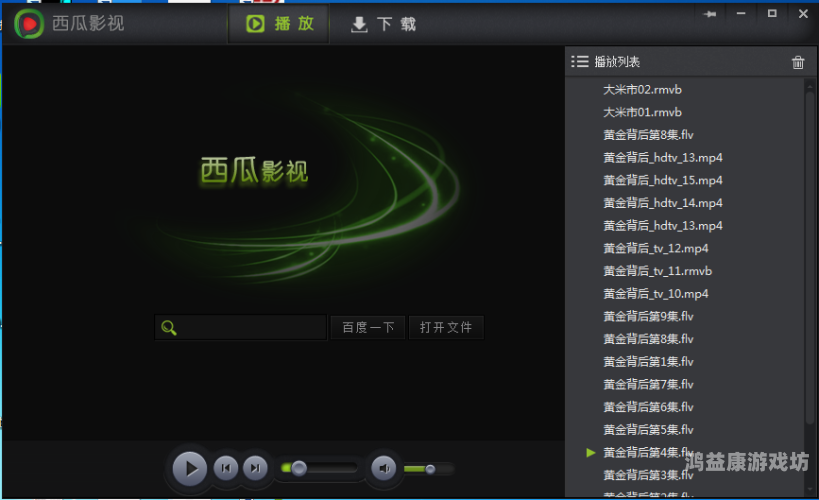Screen dimensions: 819x500
Task: Pin the window with pushpin icon
Action: (x=711, y=15)
